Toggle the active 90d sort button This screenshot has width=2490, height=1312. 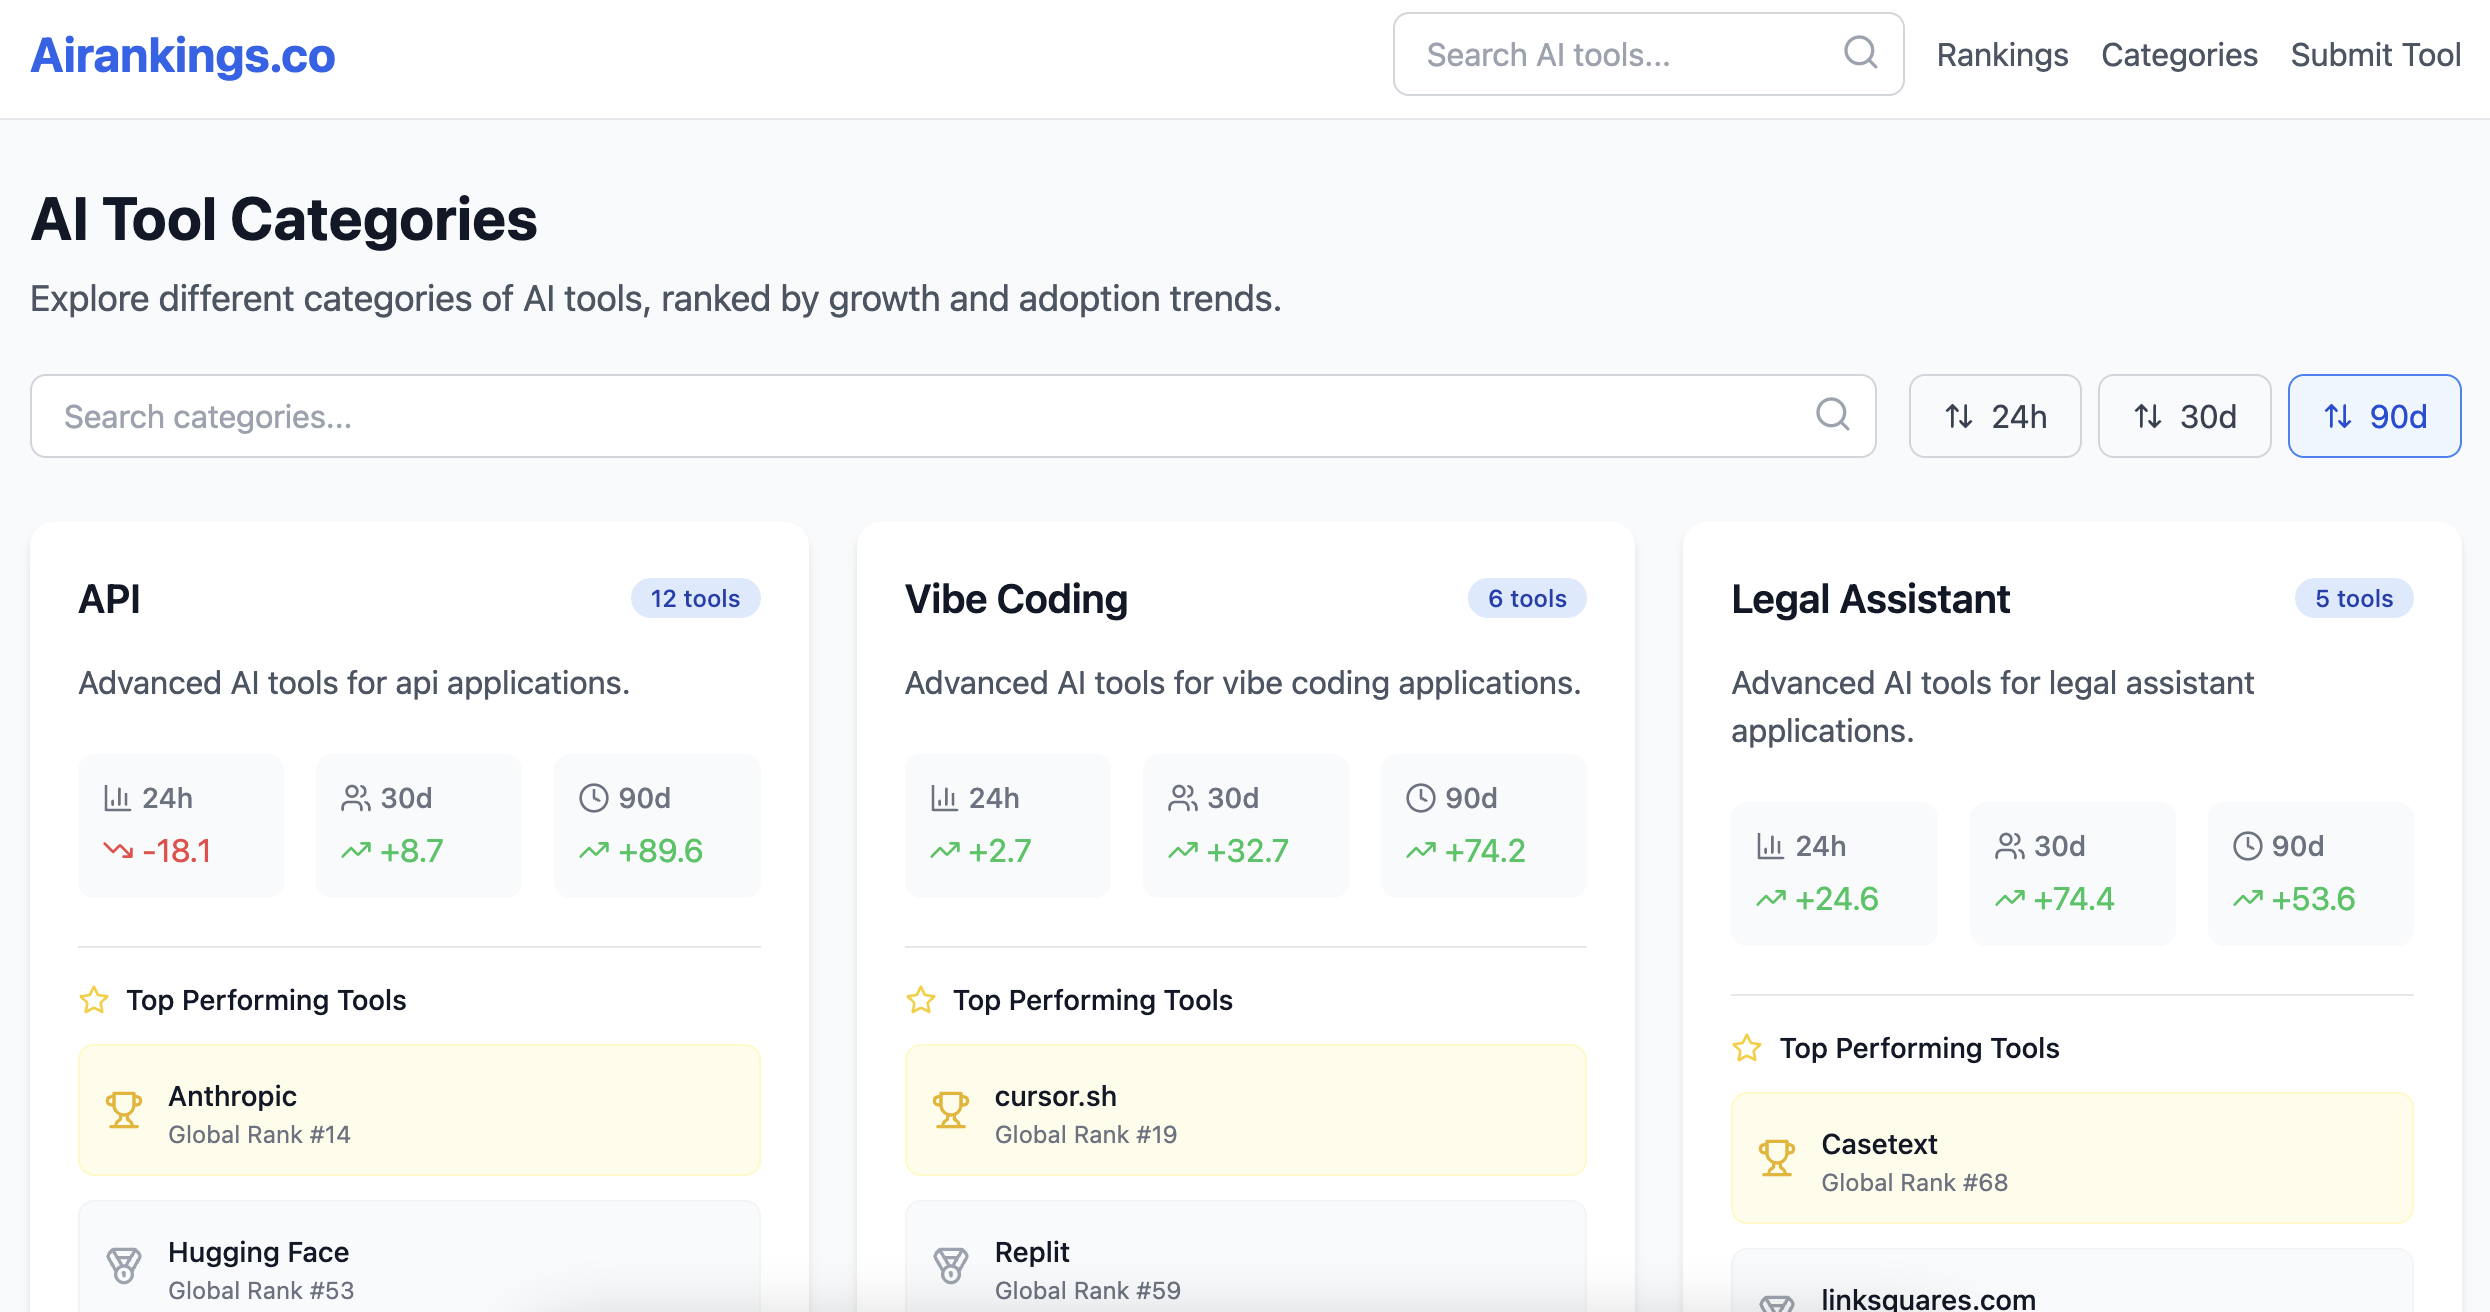(2374, 416)
